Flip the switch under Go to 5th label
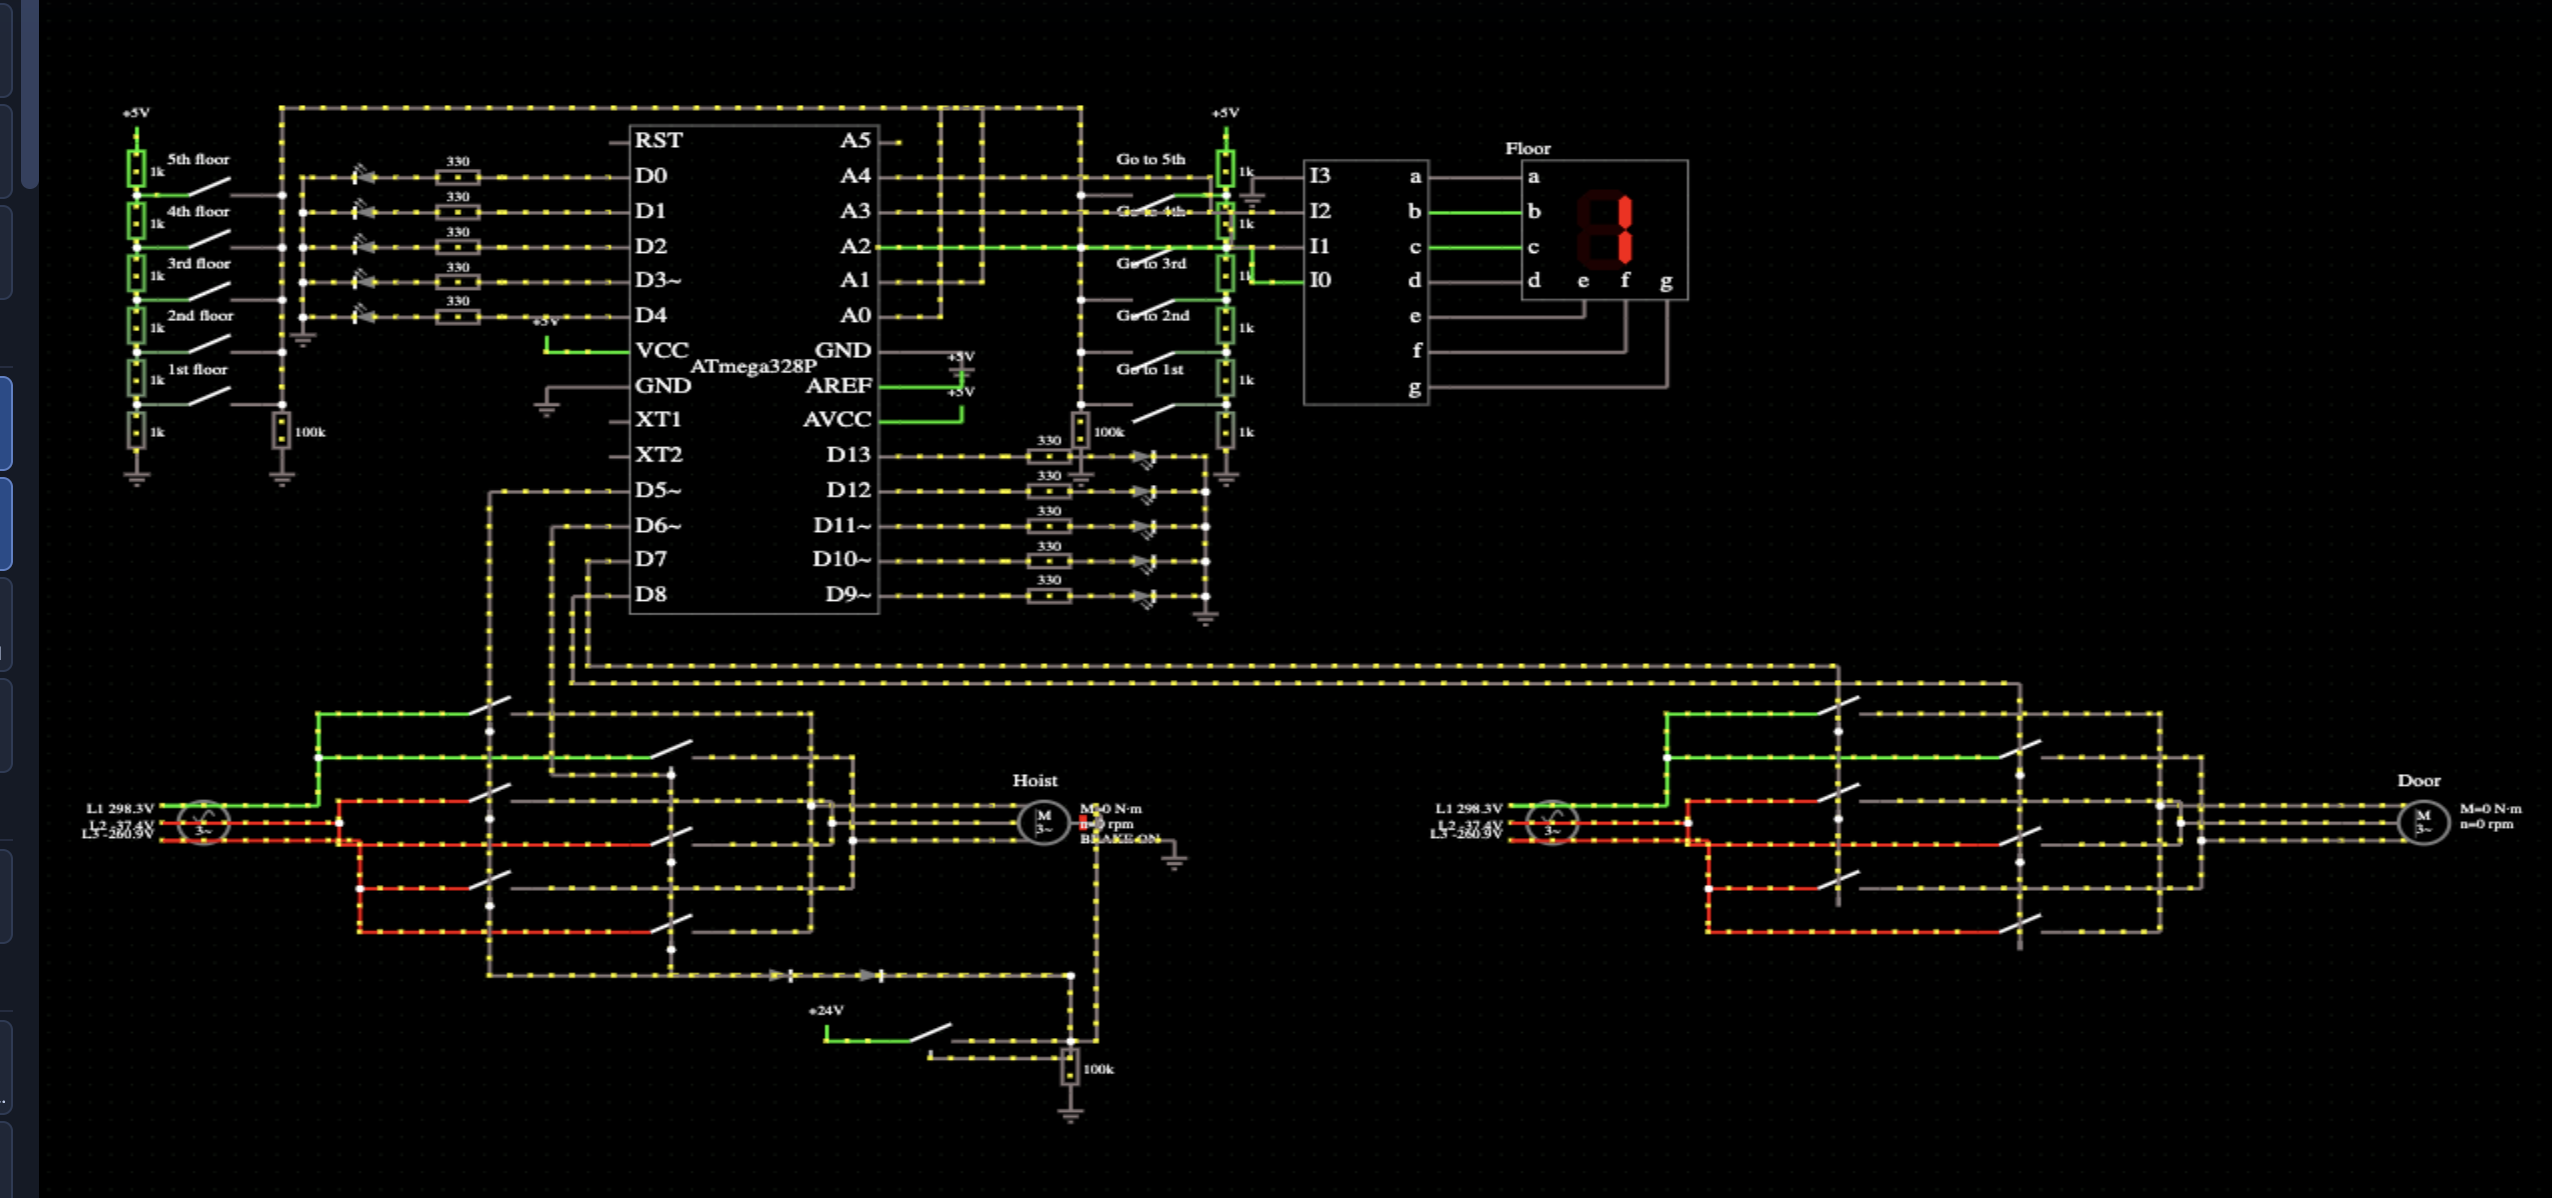Screen dimensions: 2552x1198 [1153, 201]
